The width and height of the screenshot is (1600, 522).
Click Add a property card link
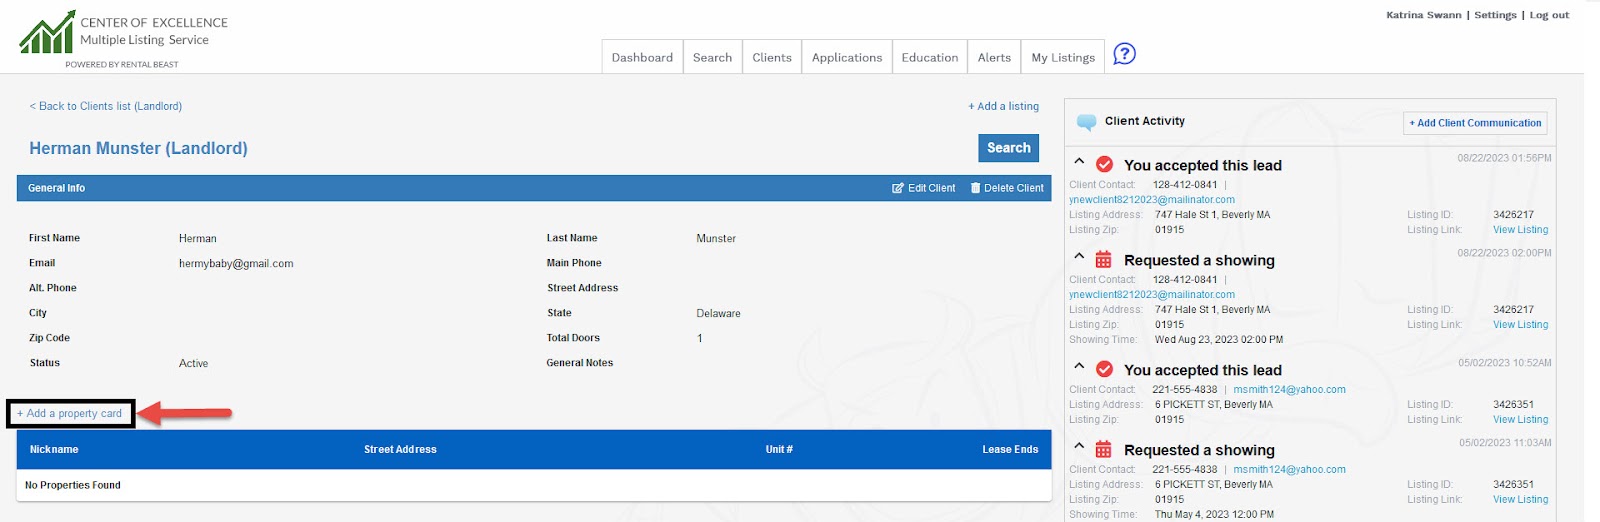(69, 413)
